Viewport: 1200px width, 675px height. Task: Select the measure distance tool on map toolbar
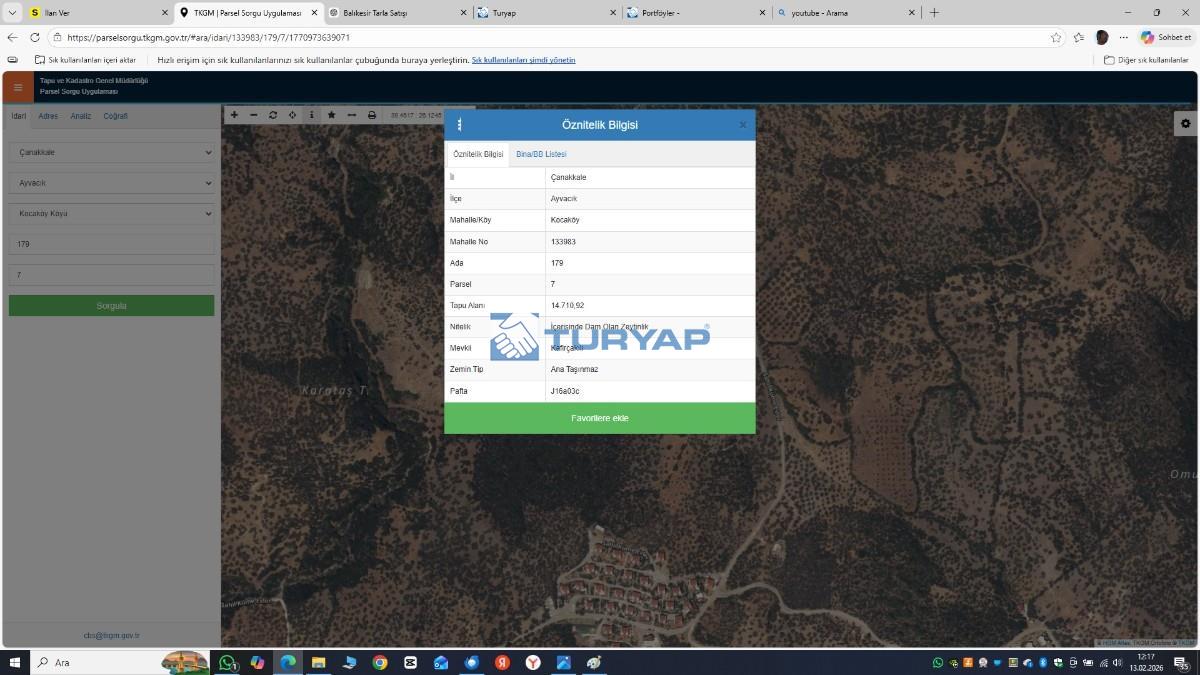pos(352,115)
